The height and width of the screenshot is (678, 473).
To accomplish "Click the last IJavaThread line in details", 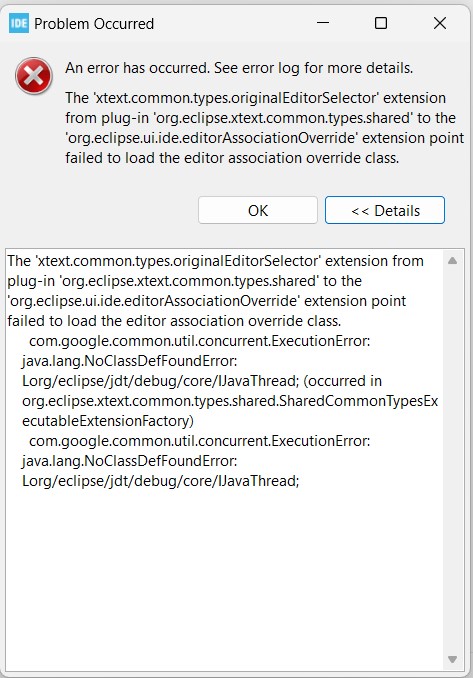I will pyautogui.click(x=160, y=481).
